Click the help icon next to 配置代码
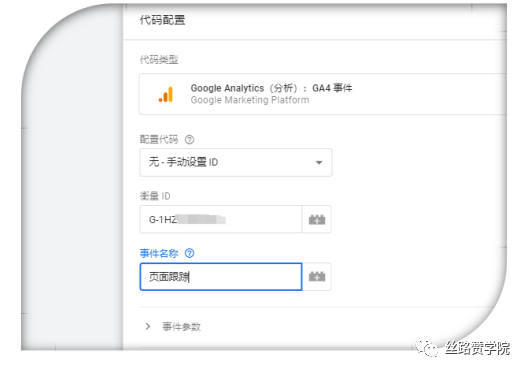The image size is (526, 372). click(x=190, y=139)
